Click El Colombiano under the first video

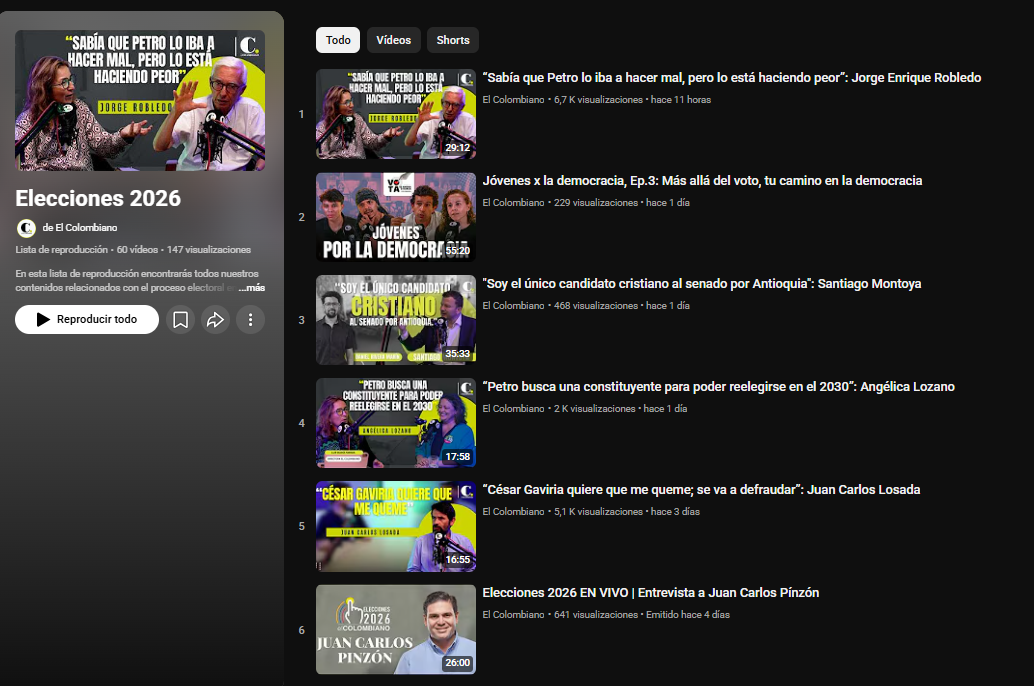click(x=511, y=99)
